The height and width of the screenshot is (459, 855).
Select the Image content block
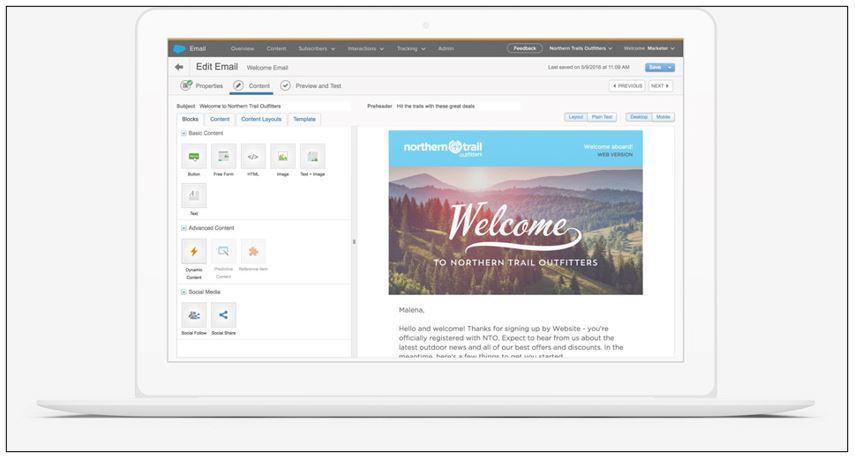(x=282, y=156)
